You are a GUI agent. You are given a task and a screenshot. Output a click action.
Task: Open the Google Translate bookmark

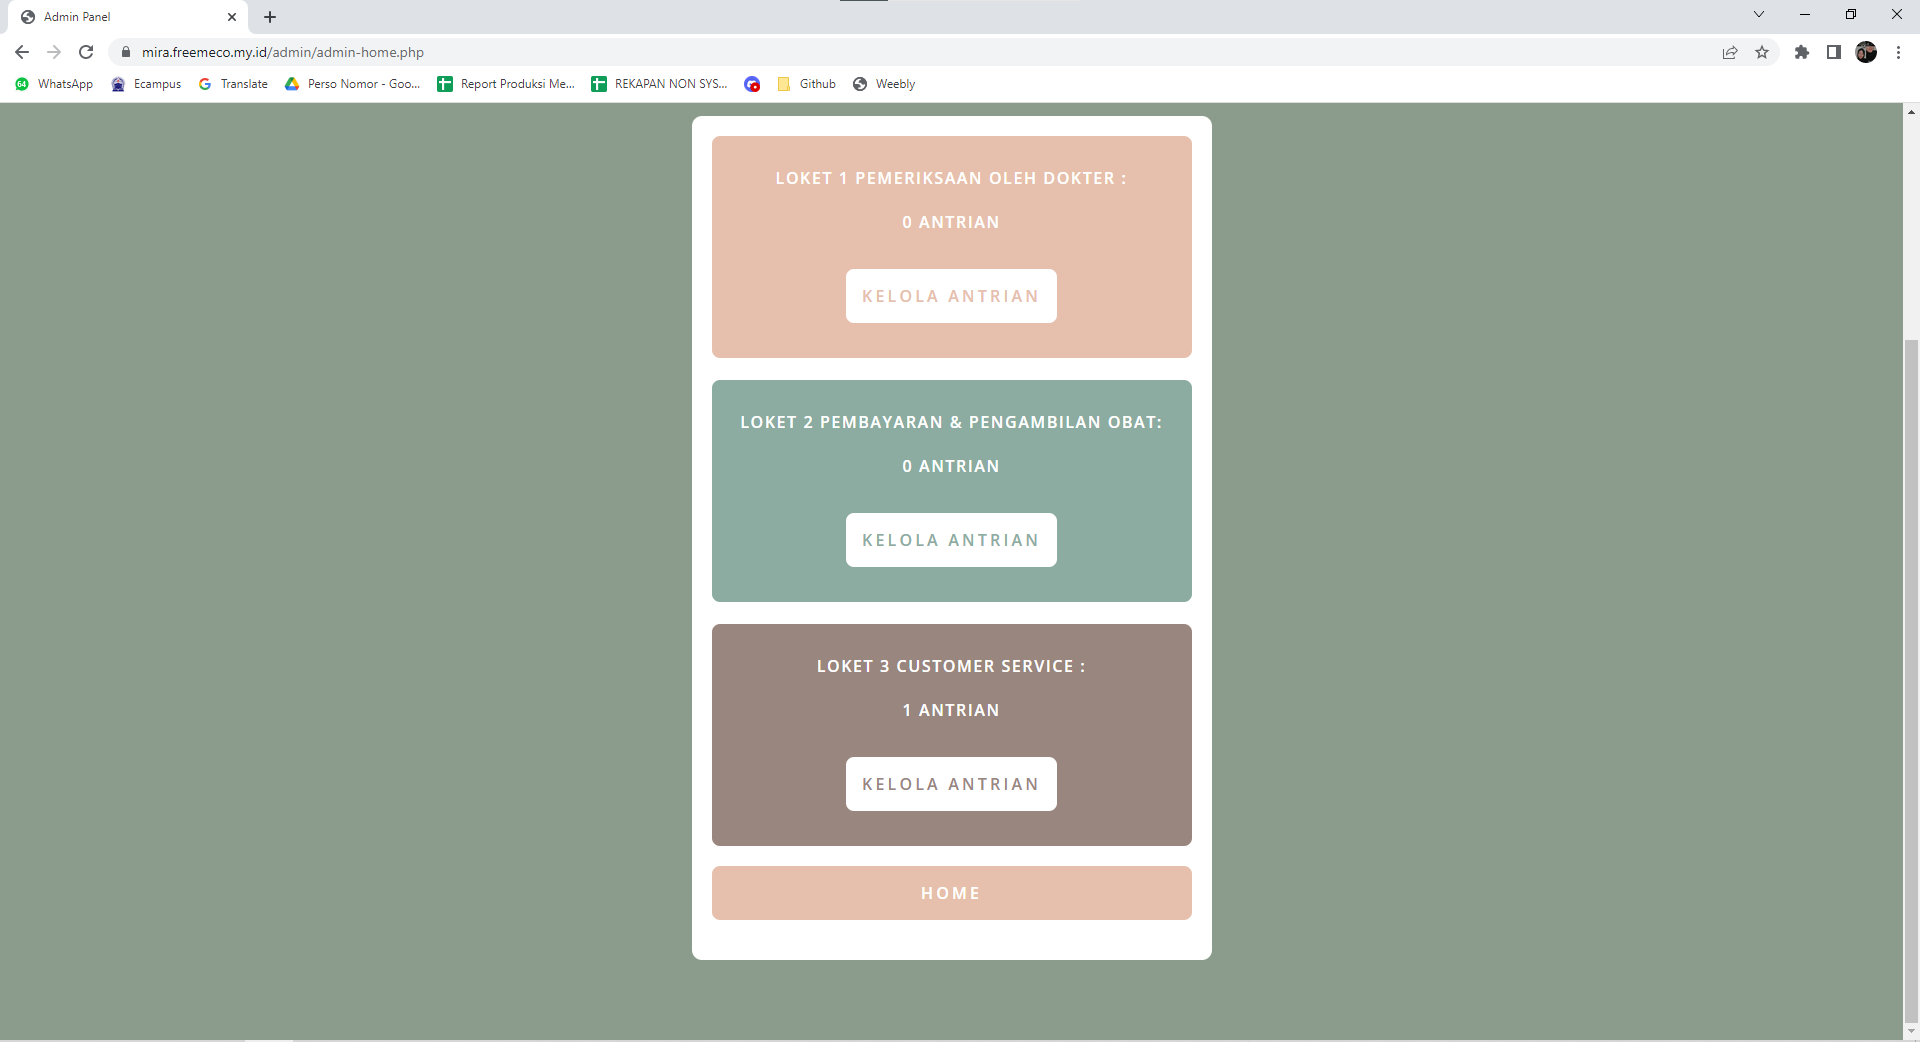click(x=233, y=84)
